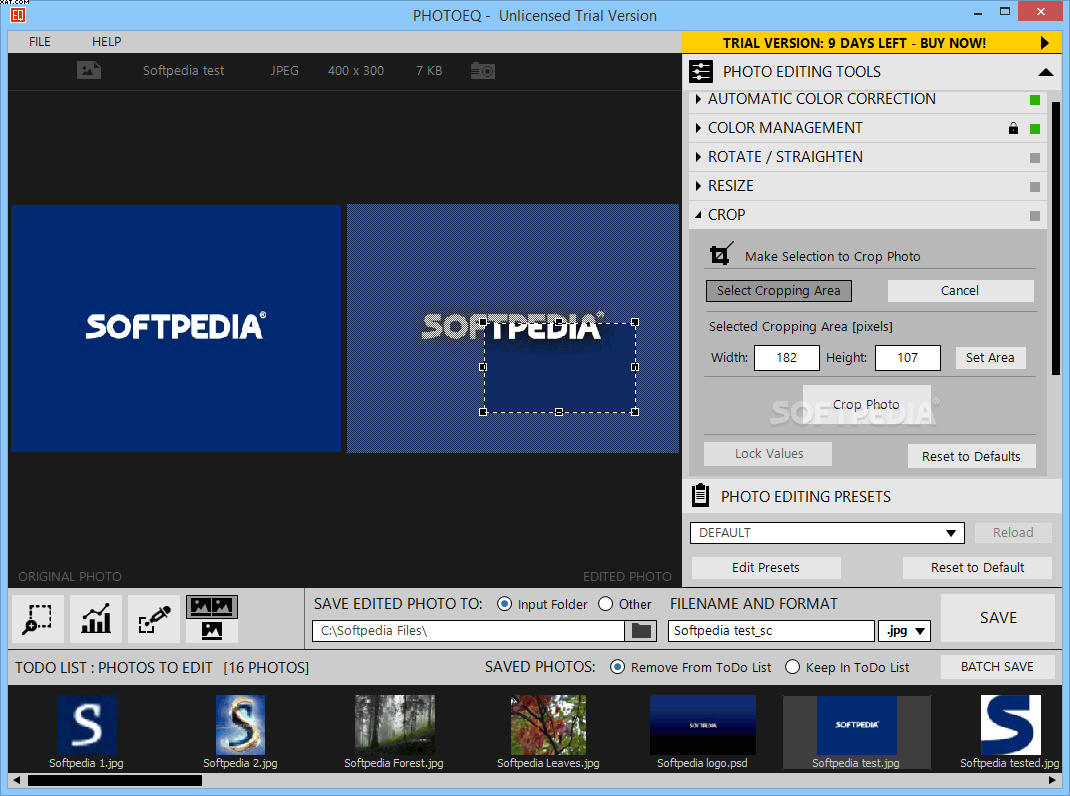Click the Edit Presets button
The height and width of the screenshot is (796, 1070).
[766, 567]
